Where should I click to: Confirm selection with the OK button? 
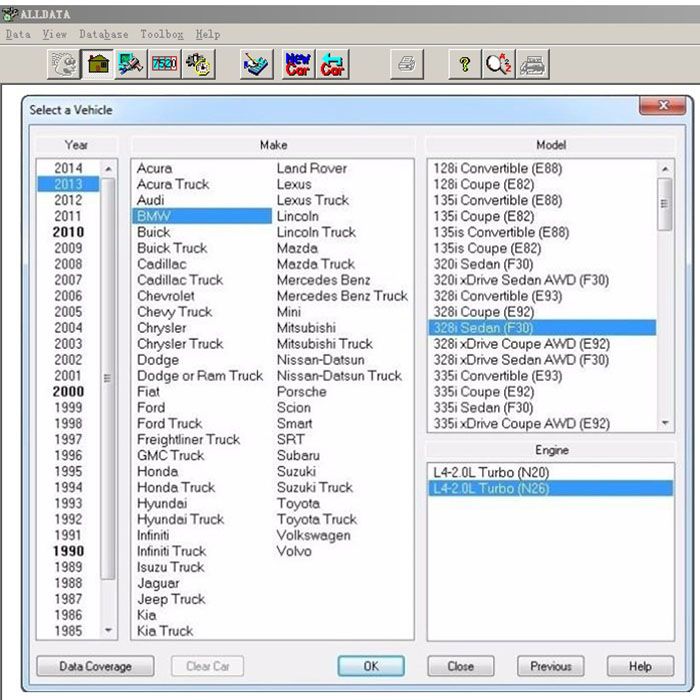(x=371, y=666)
